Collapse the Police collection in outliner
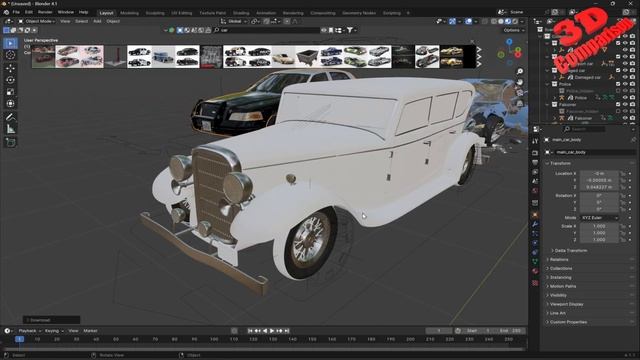Screen dimensions: 640x360 [x=547, y=84]
